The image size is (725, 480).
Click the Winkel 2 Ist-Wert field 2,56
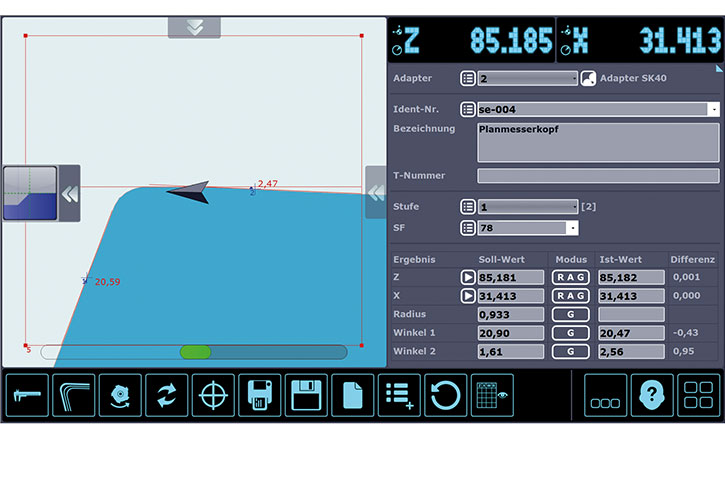(632, 351)
